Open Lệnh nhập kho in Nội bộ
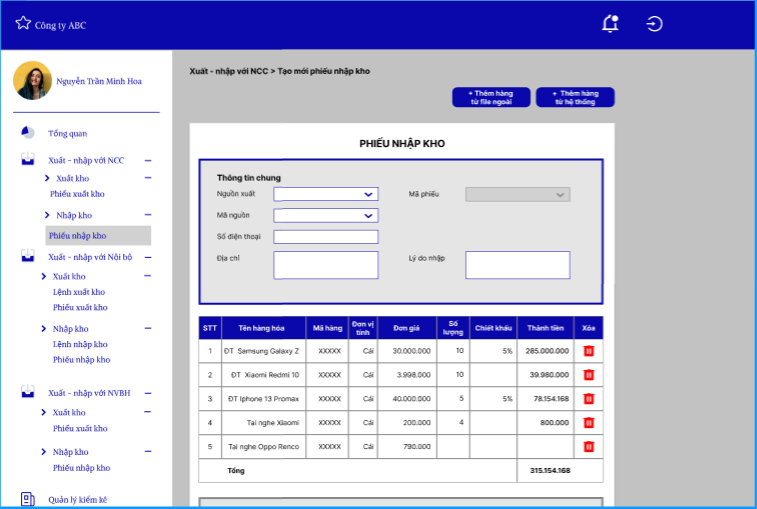This screenshot has height=509, width=757. (x=80, y=344)
